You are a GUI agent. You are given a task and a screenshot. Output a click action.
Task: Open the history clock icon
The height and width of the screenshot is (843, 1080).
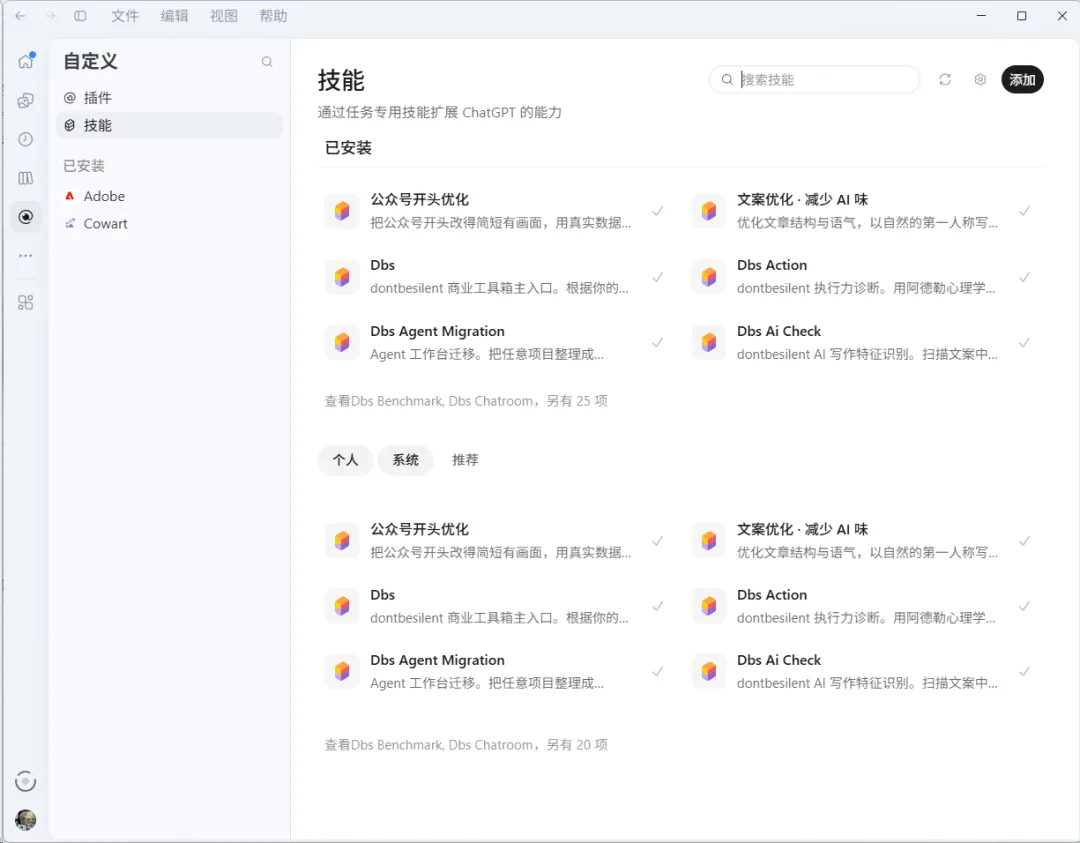(x=25, y=139)
